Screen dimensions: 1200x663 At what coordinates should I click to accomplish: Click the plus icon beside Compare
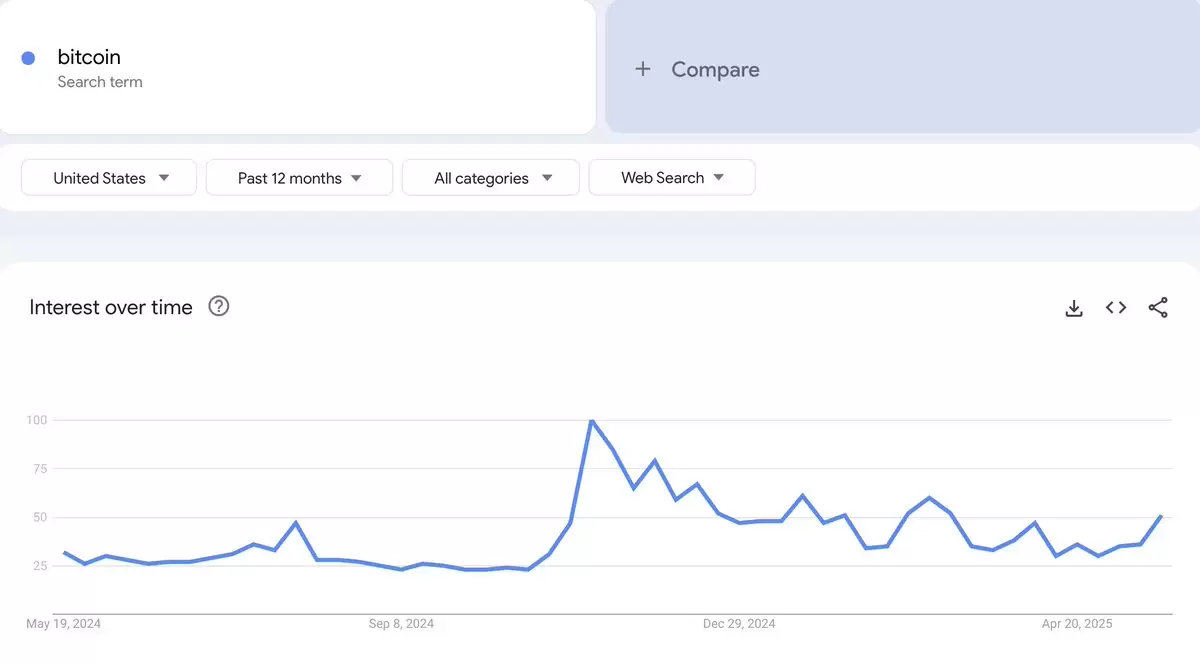643,69
